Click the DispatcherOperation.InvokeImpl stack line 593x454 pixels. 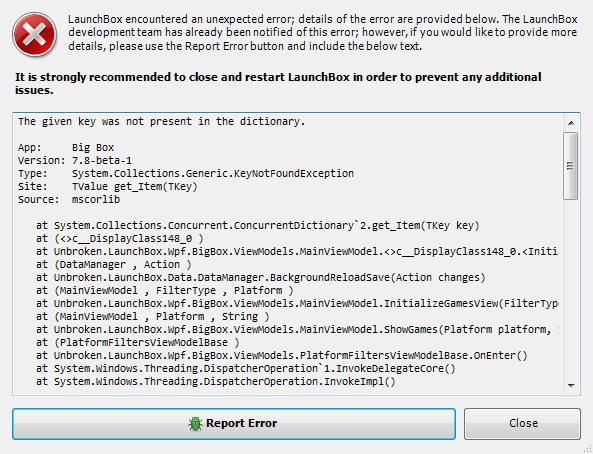tap(216, 381)
